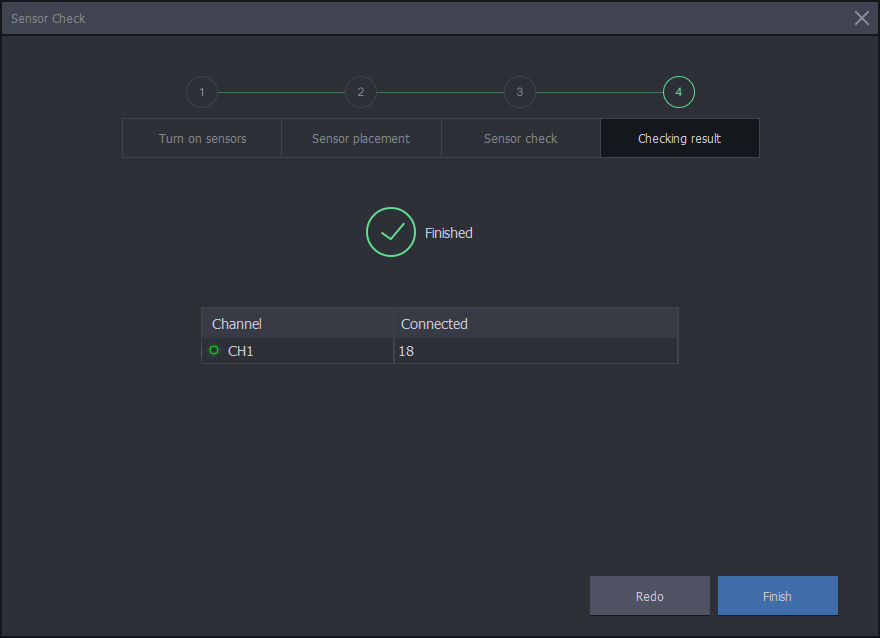Click the Channel column header
The width and height of the screenshot is (880, 638).
297,323
